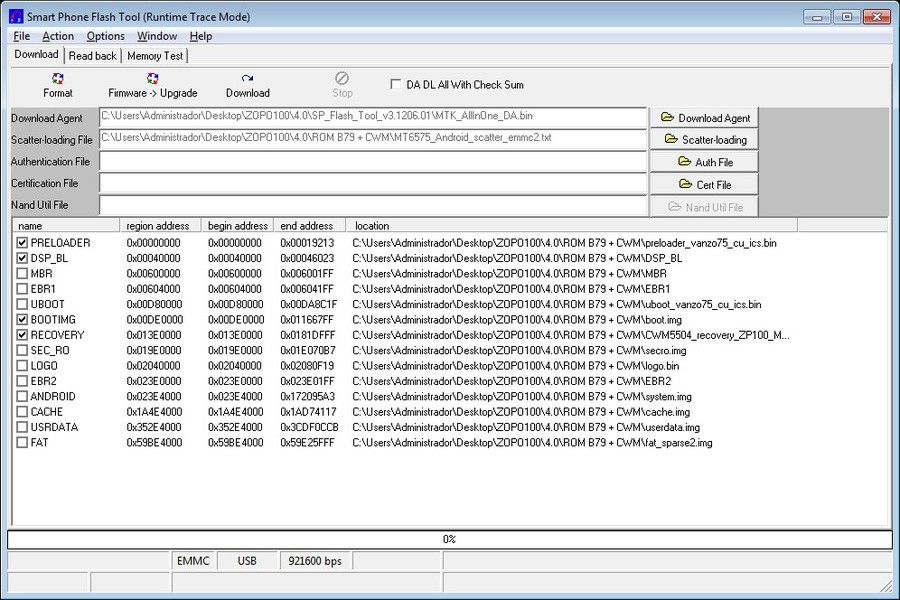Viewport: 900px width, 600px height.
Task: Click the 0% download progress bar
Action: (x=449, y=539)
